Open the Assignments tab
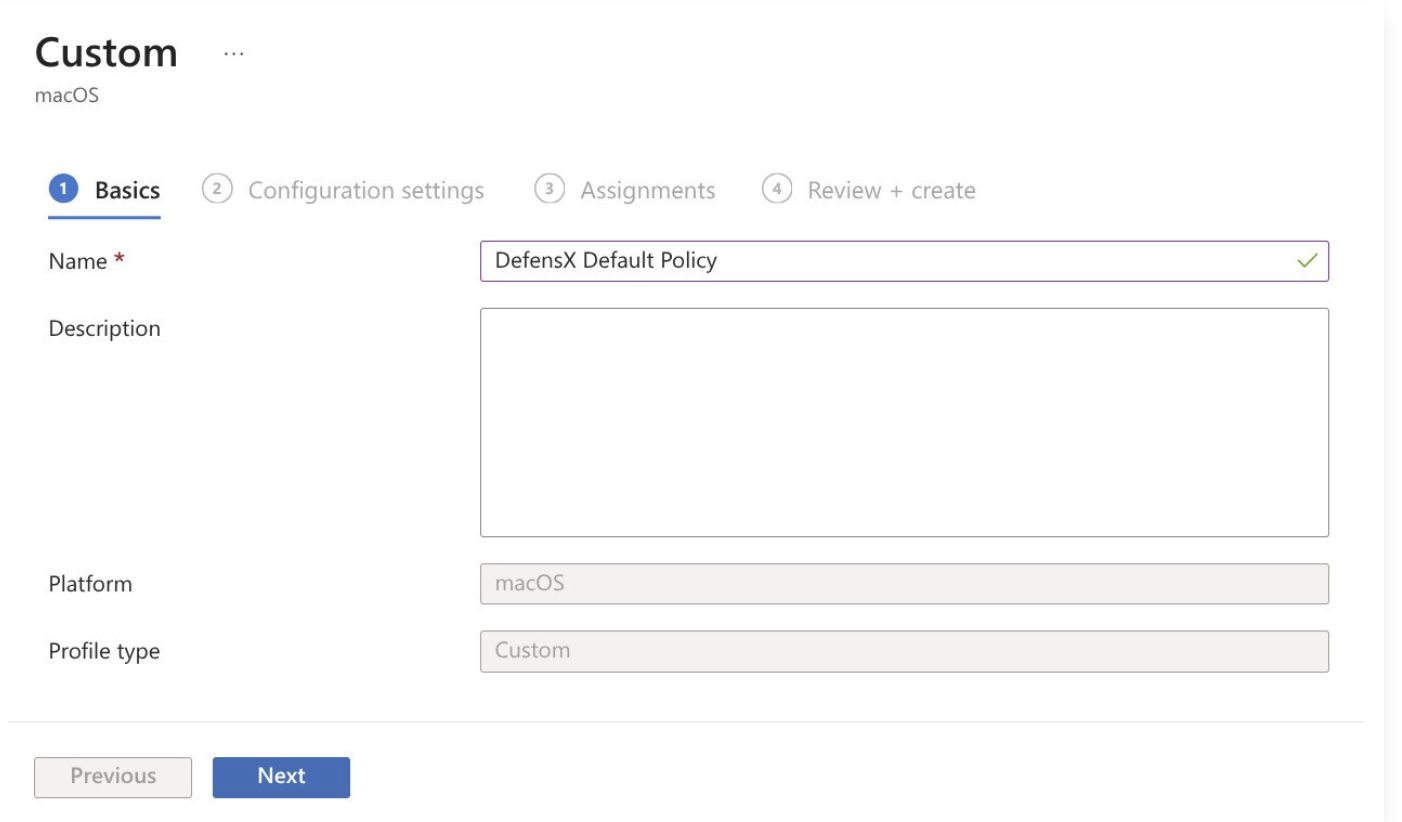 pyautogui.click(x=647, y=190)
